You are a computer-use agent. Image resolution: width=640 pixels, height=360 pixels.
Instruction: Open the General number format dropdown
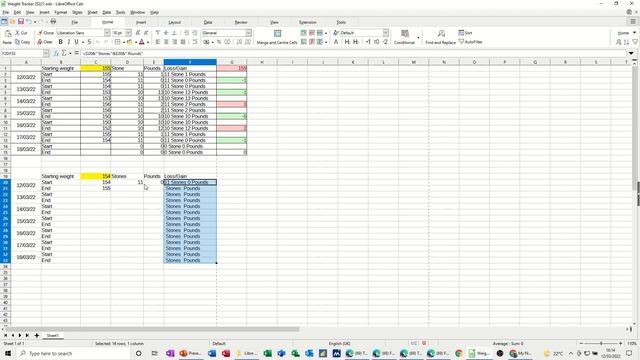tap(248, 33)
